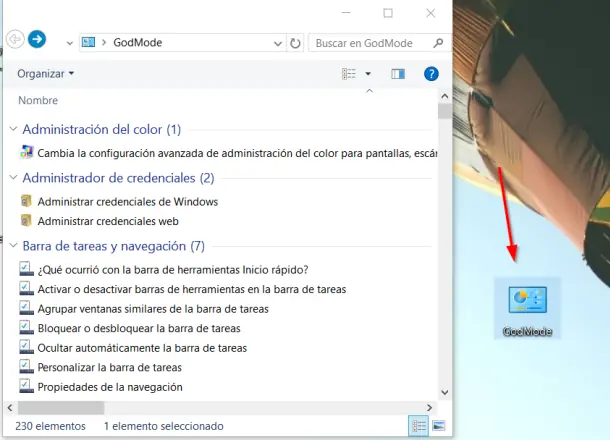Click icon beside Bloquear o desbloquear

pyautogui.click(x=26, y=327)
